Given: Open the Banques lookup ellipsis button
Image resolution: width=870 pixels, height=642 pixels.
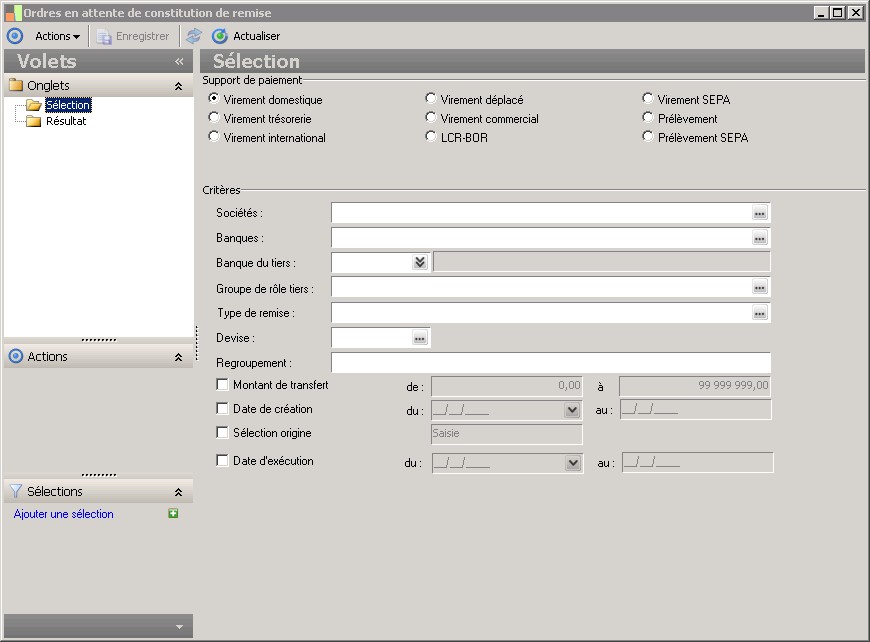Looking at the screenshot, I should pos(760,238).
